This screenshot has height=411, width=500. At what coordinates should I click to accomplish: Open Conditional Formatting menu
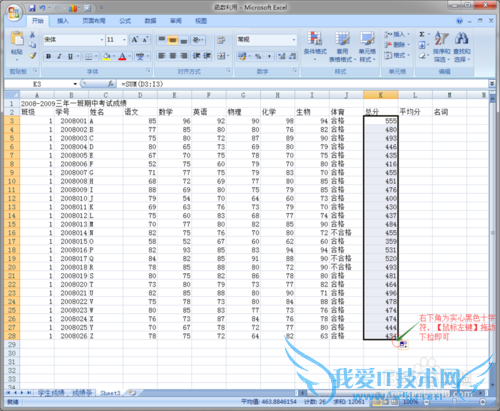pyautogui.click(x=315, y=46)
